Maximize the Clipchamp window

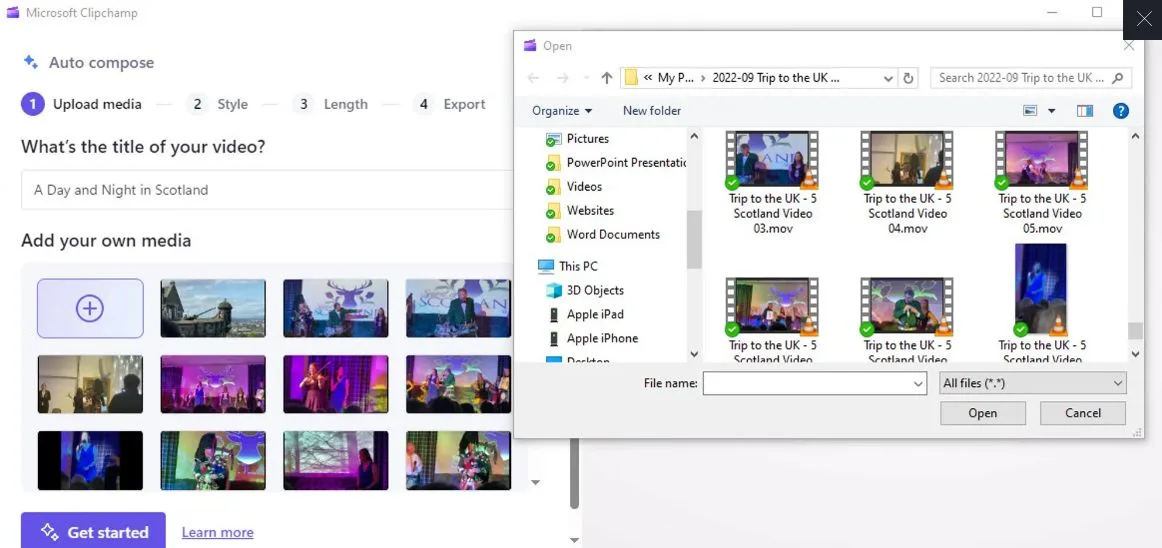pos(1097,12)
